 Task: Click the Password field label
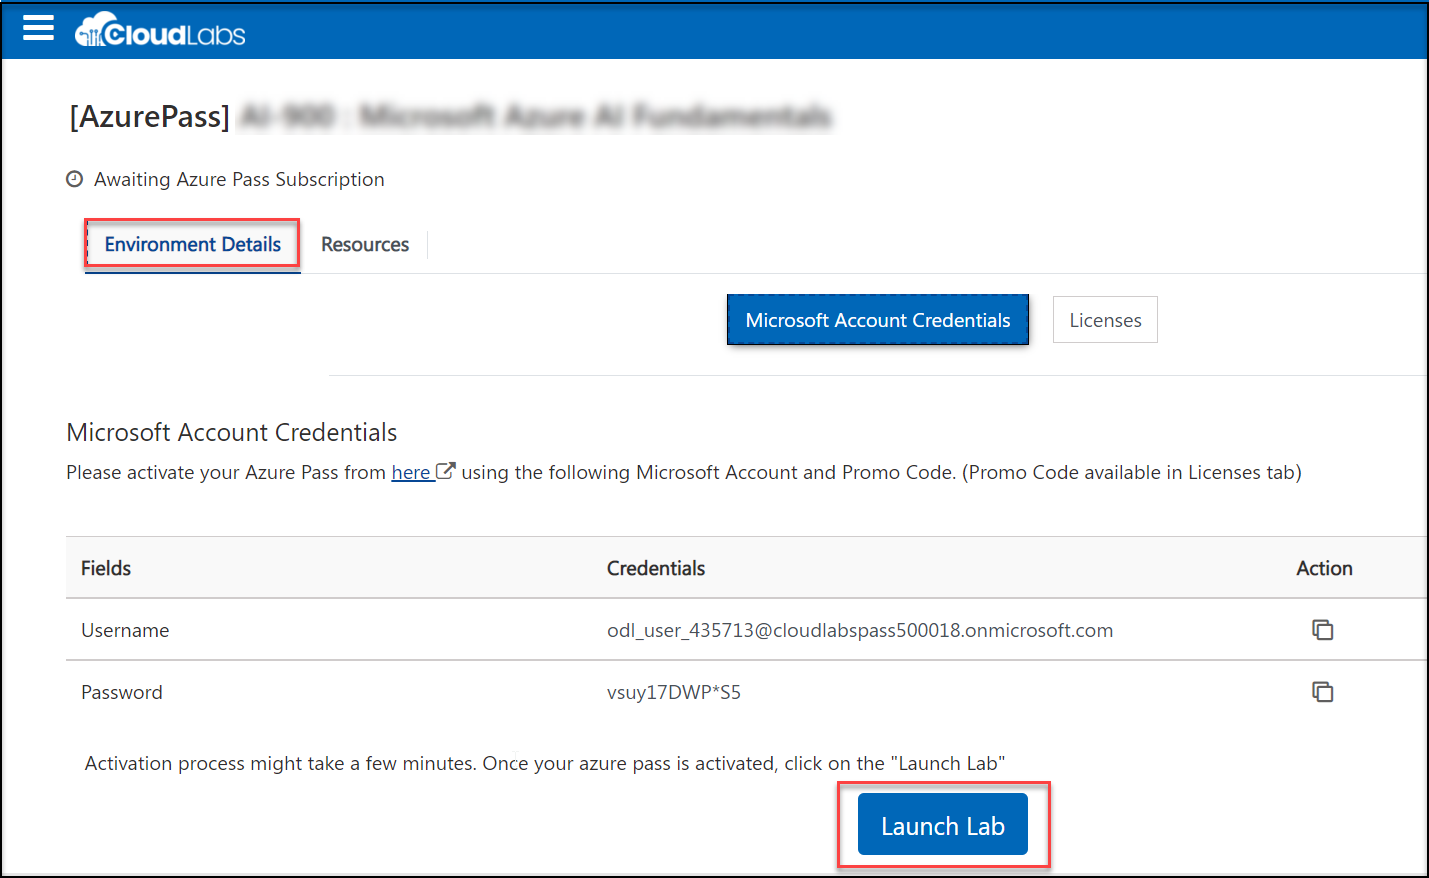(122, 692)
